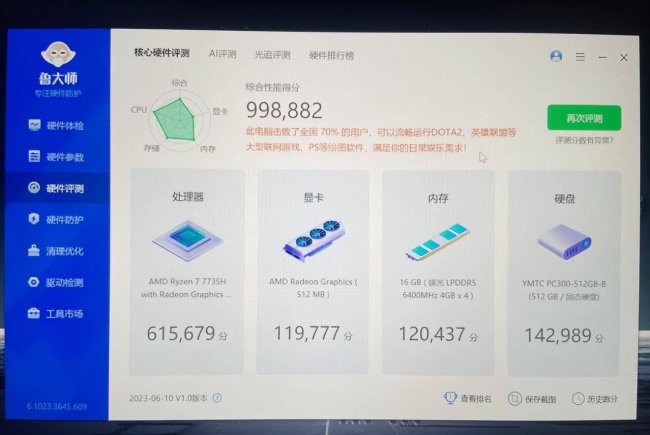
Task: Switch to the 硬件排行榜 tab
Action: [x=332, y=56]
